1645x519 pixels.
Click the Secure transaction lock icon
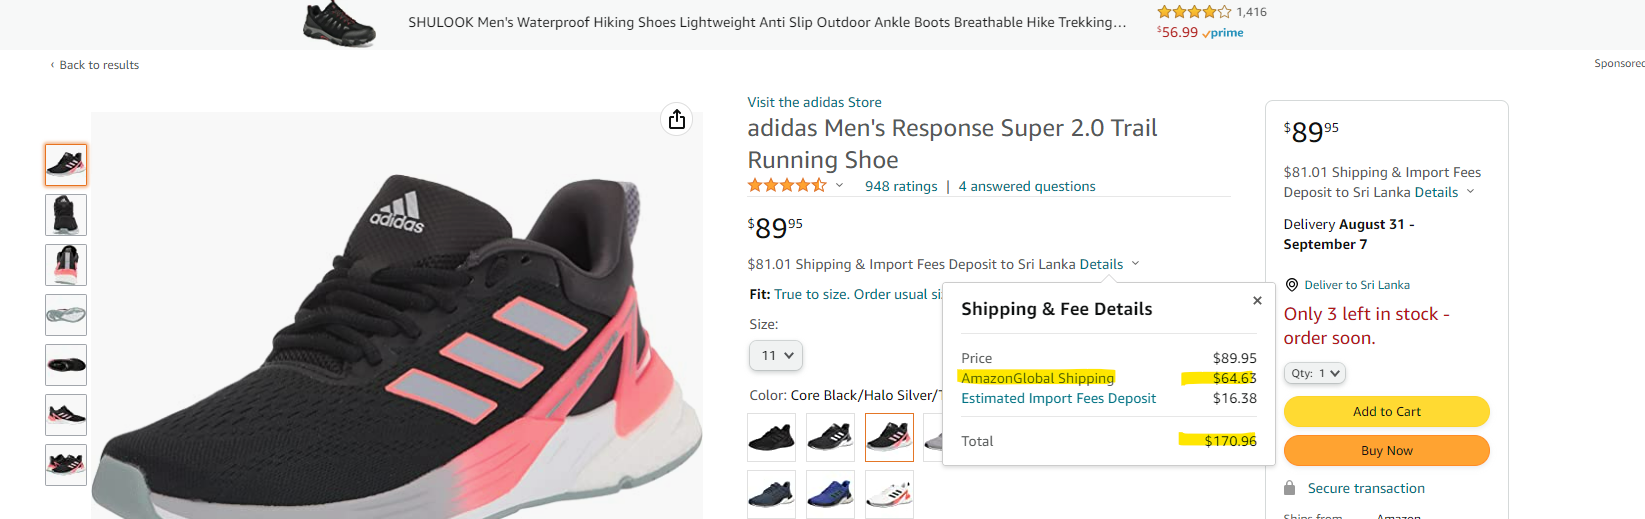click(1290, 488)
